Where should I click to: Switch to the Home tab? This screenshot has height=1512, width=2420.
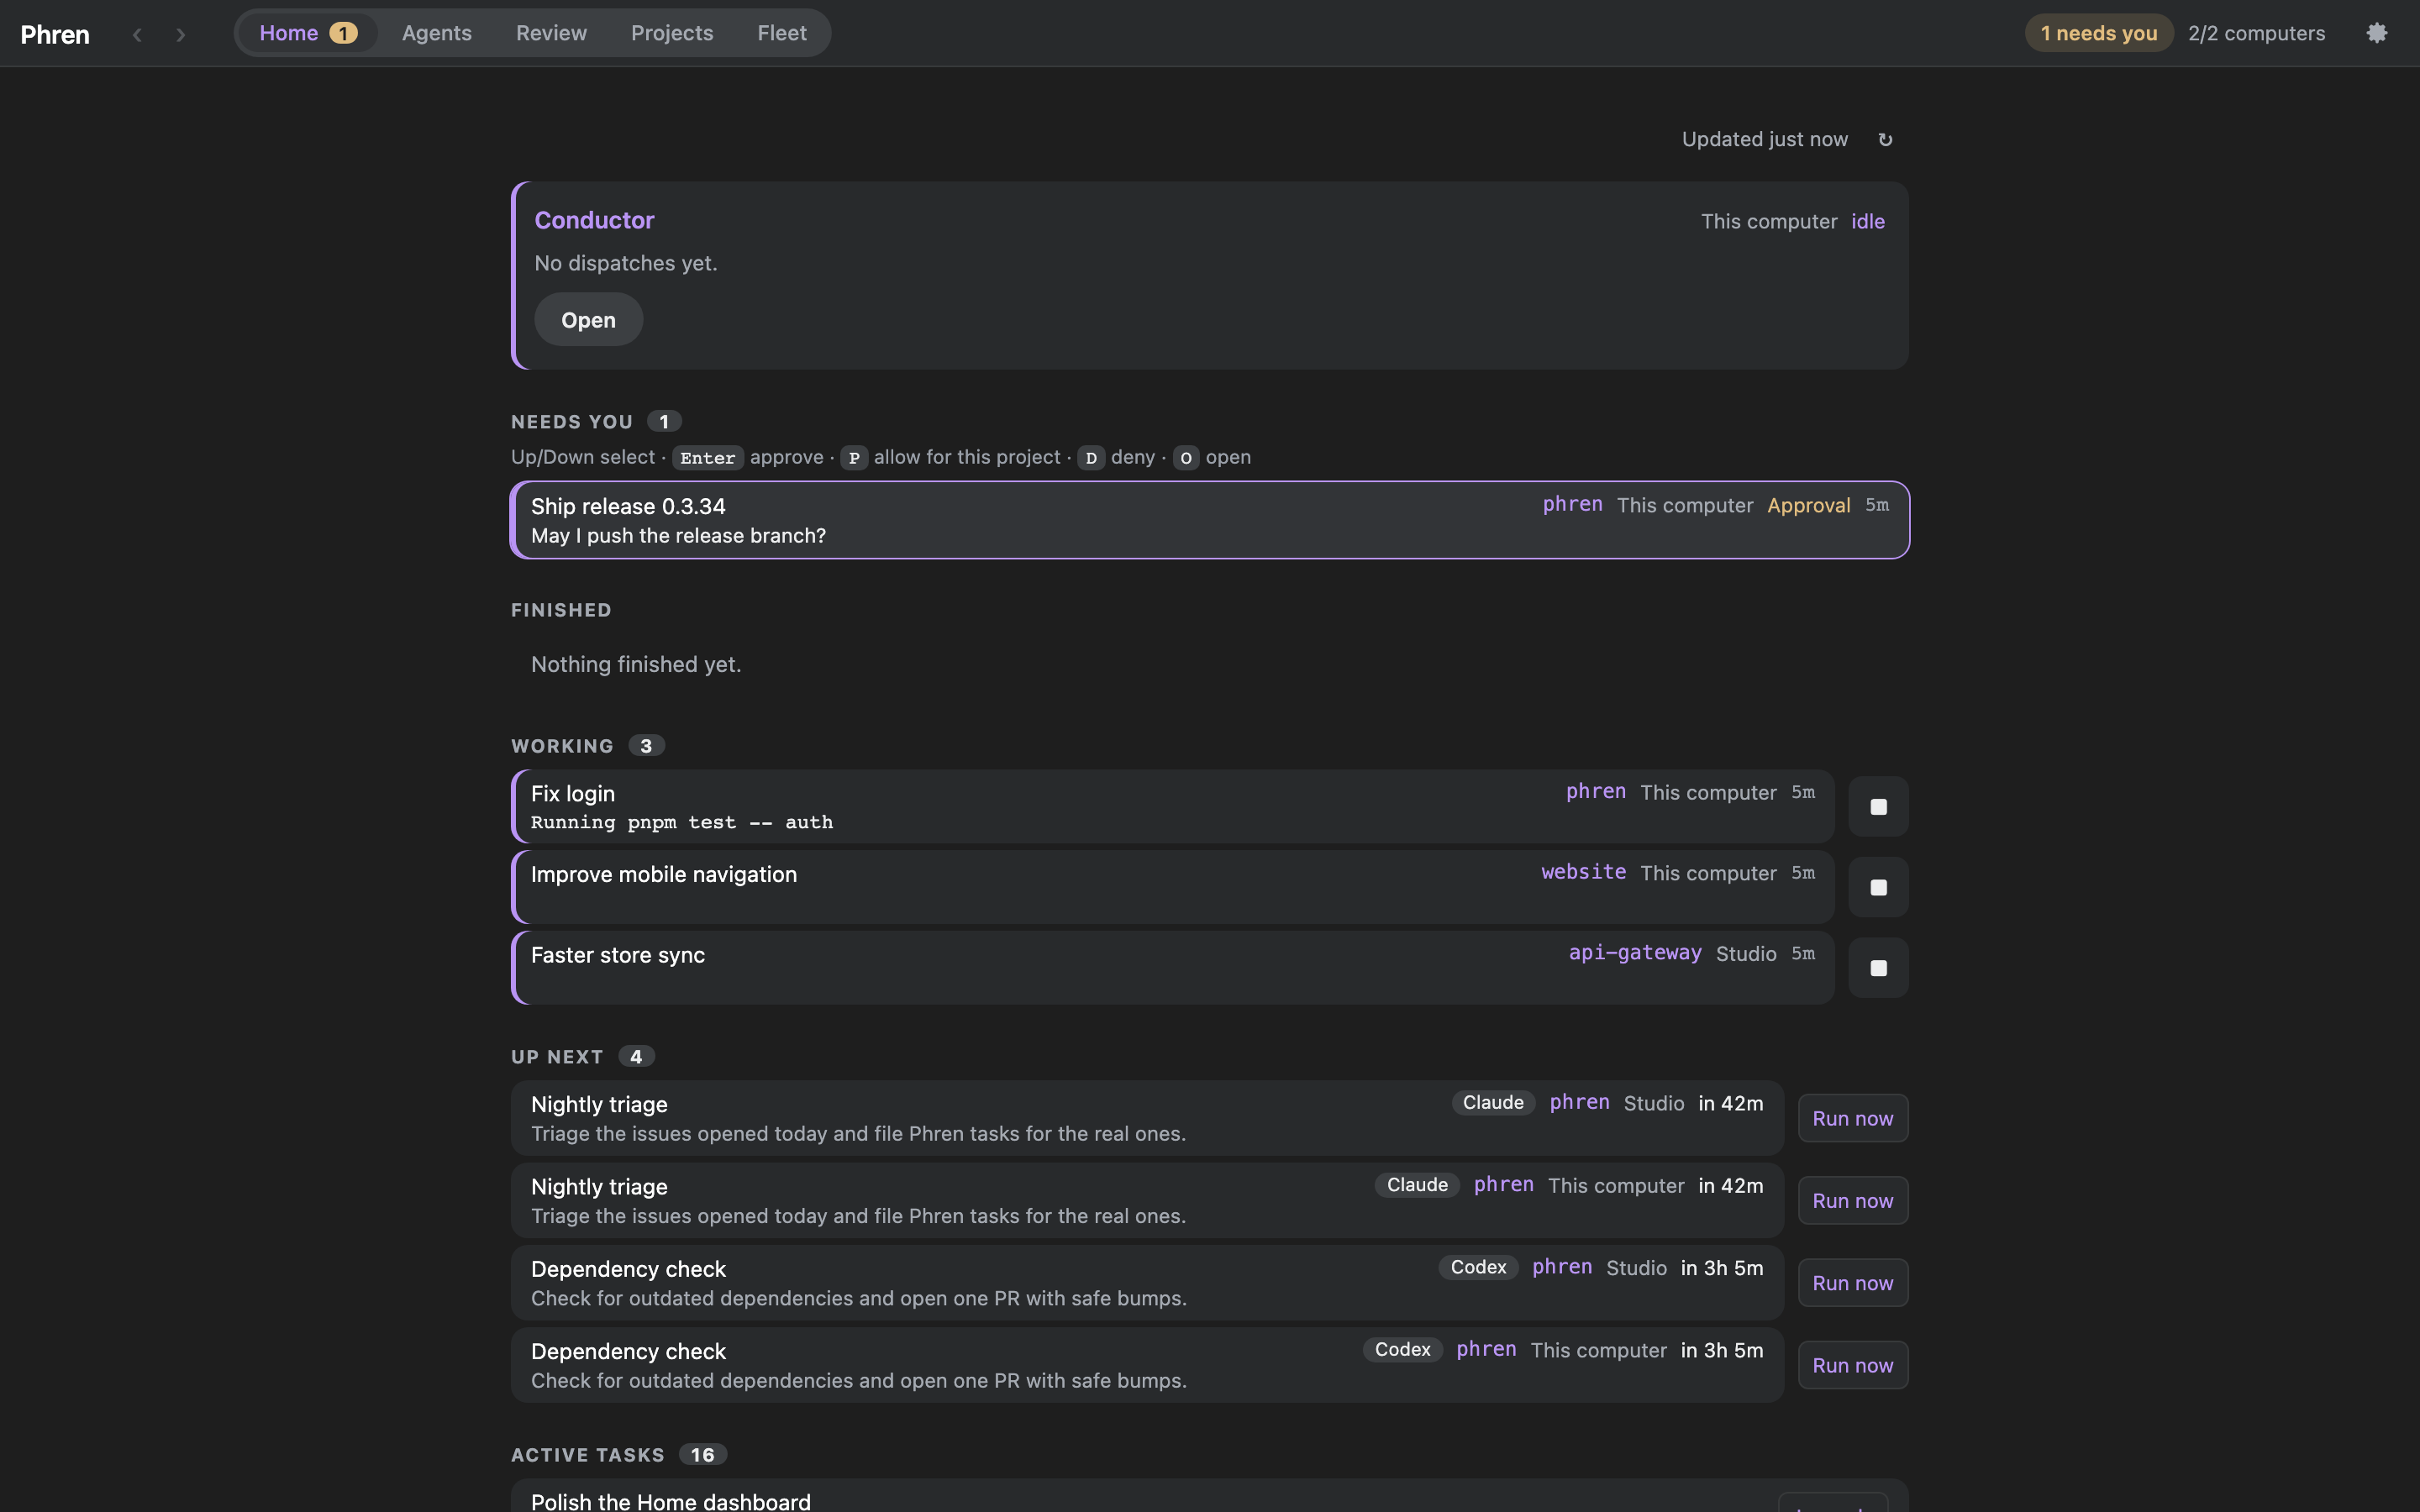[308, 33]
